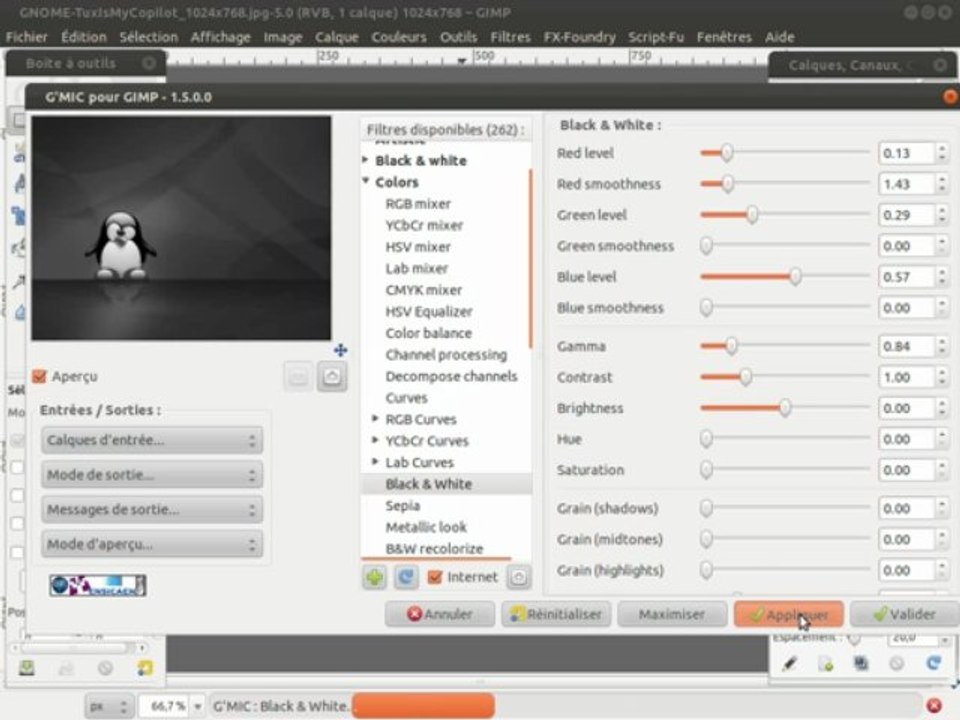Click the pencil edit icon in Calques panel
This screenshot has height=720, width=960.
click(x=790, y=664)
